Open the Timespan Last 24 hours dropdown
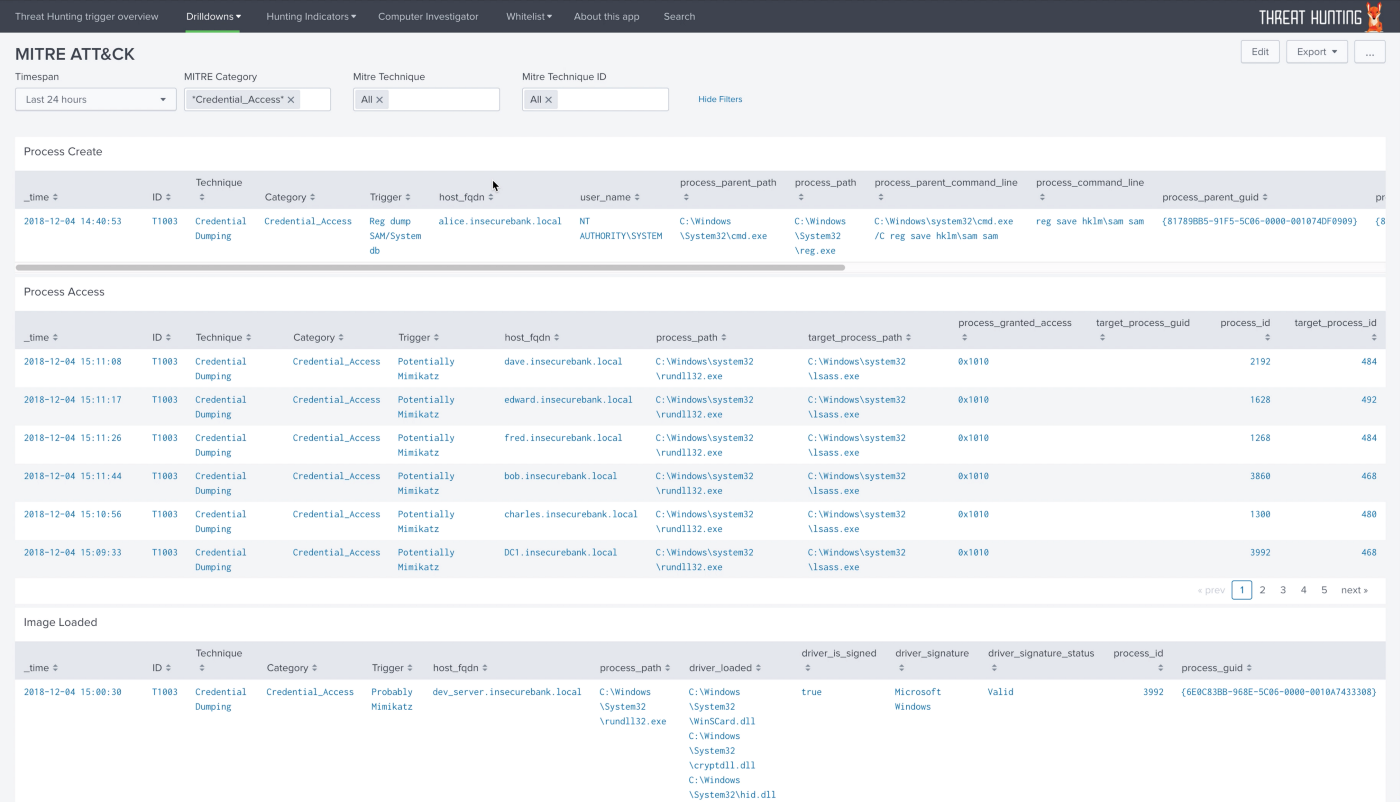1400x802 pixels. 96,100
